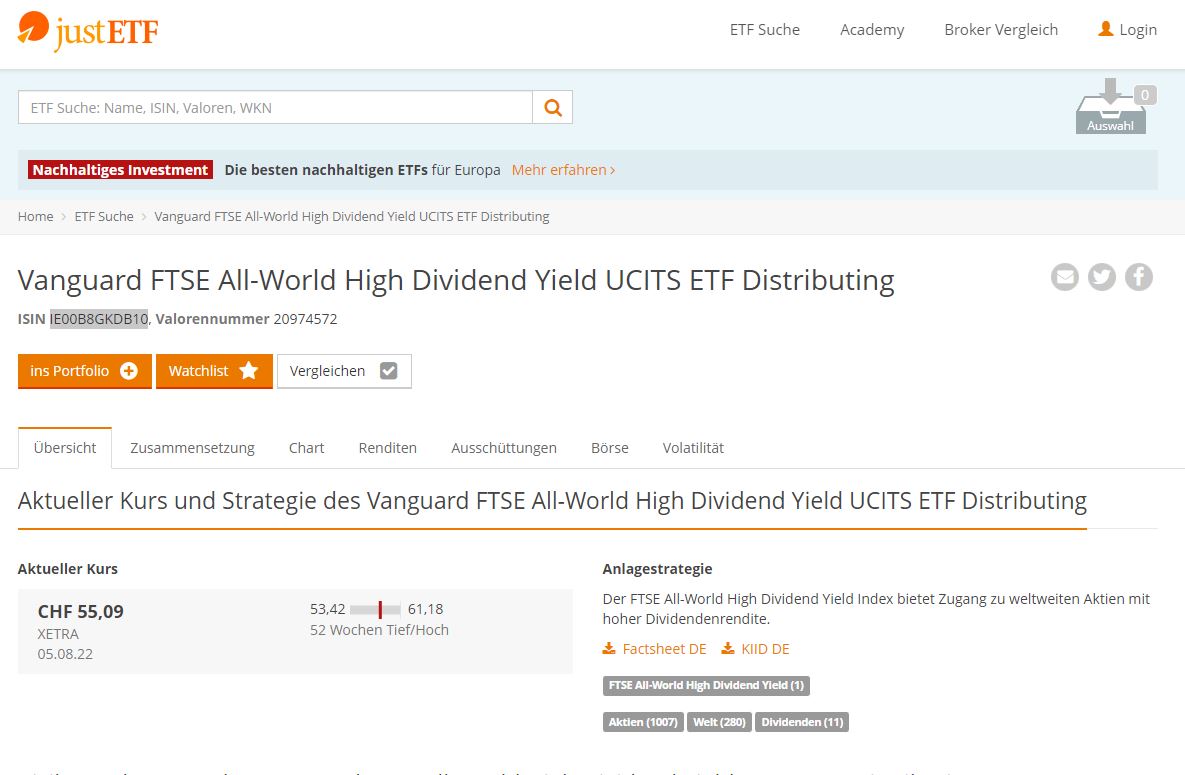Click the 52-week low value 53,42
This screenshot has width=1185, height=775.
tap(327, 609)
